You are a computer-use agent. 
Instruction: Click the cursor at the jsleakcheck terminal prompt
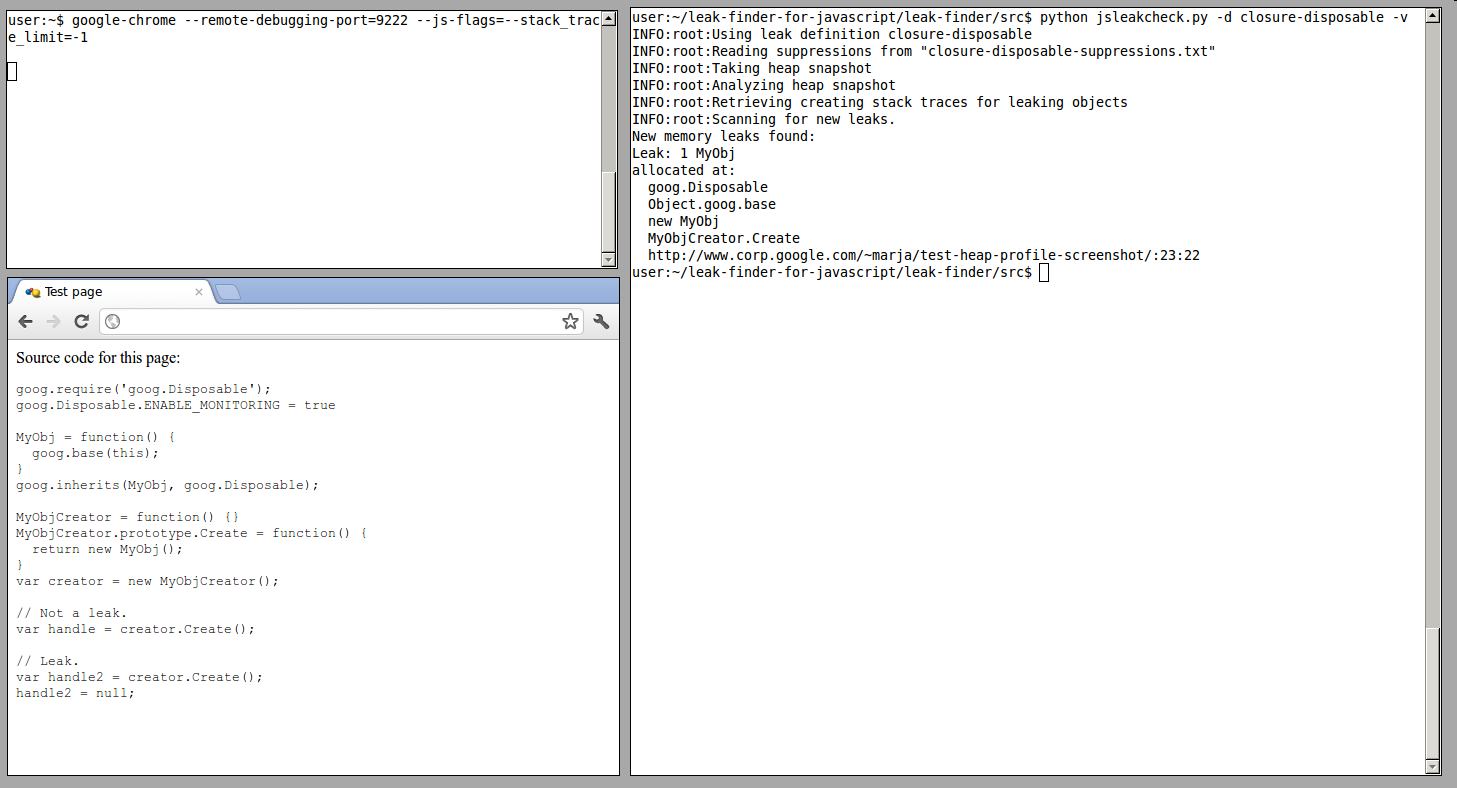pos(1044,273)
